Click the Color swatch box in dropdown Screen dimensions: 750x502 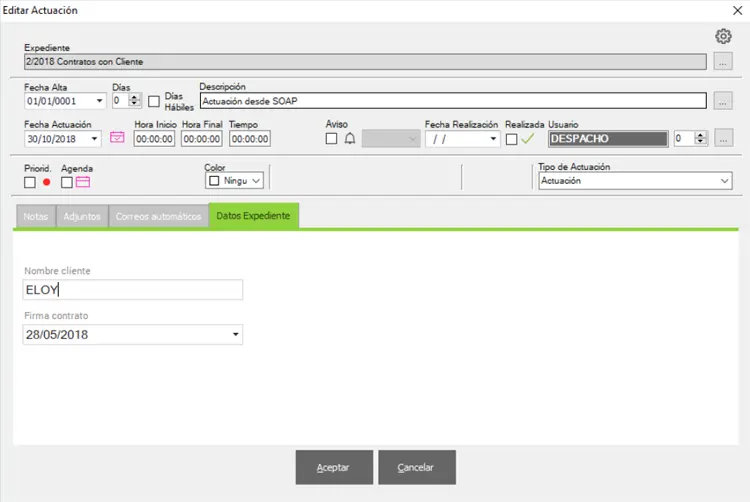pyautogui.click(x=214, y=181)
